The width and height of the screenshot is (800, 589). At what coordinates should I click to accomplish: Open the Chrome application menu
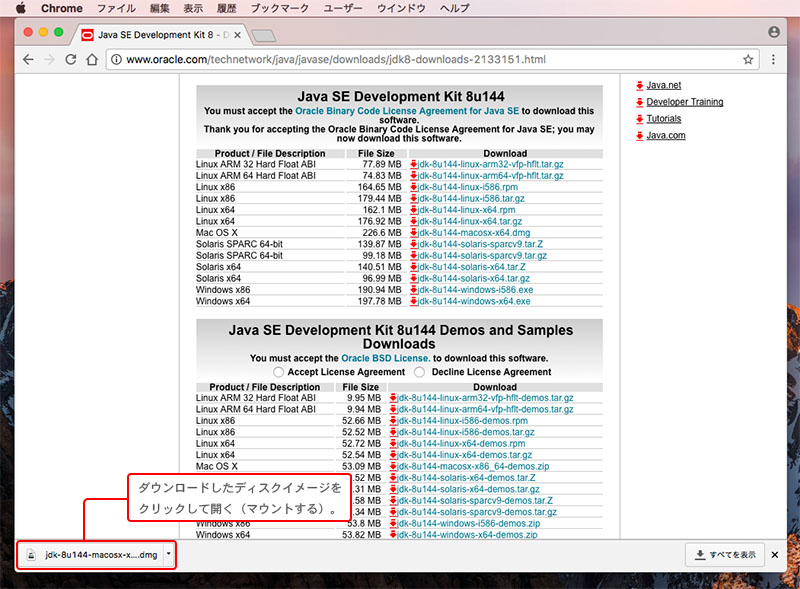(62, 8)
